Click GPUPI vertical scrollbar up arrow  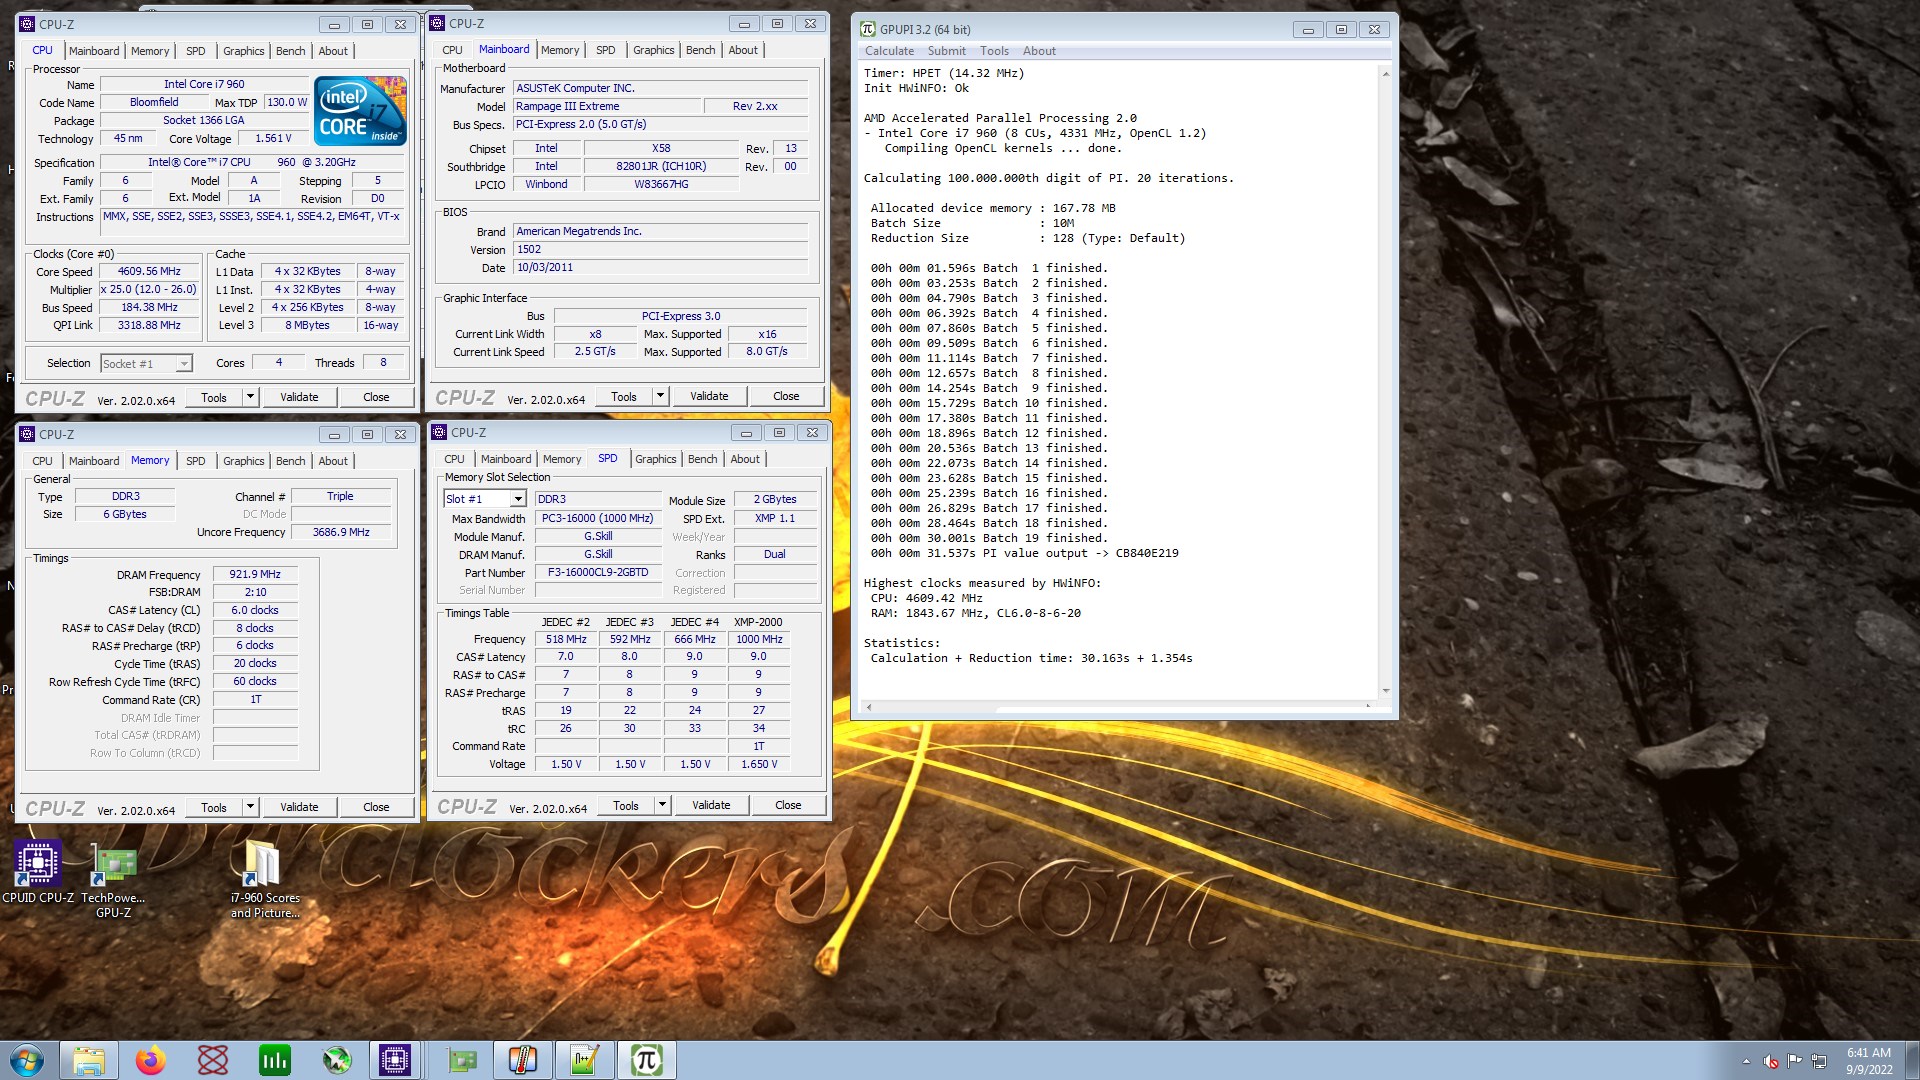[1385, 74]
